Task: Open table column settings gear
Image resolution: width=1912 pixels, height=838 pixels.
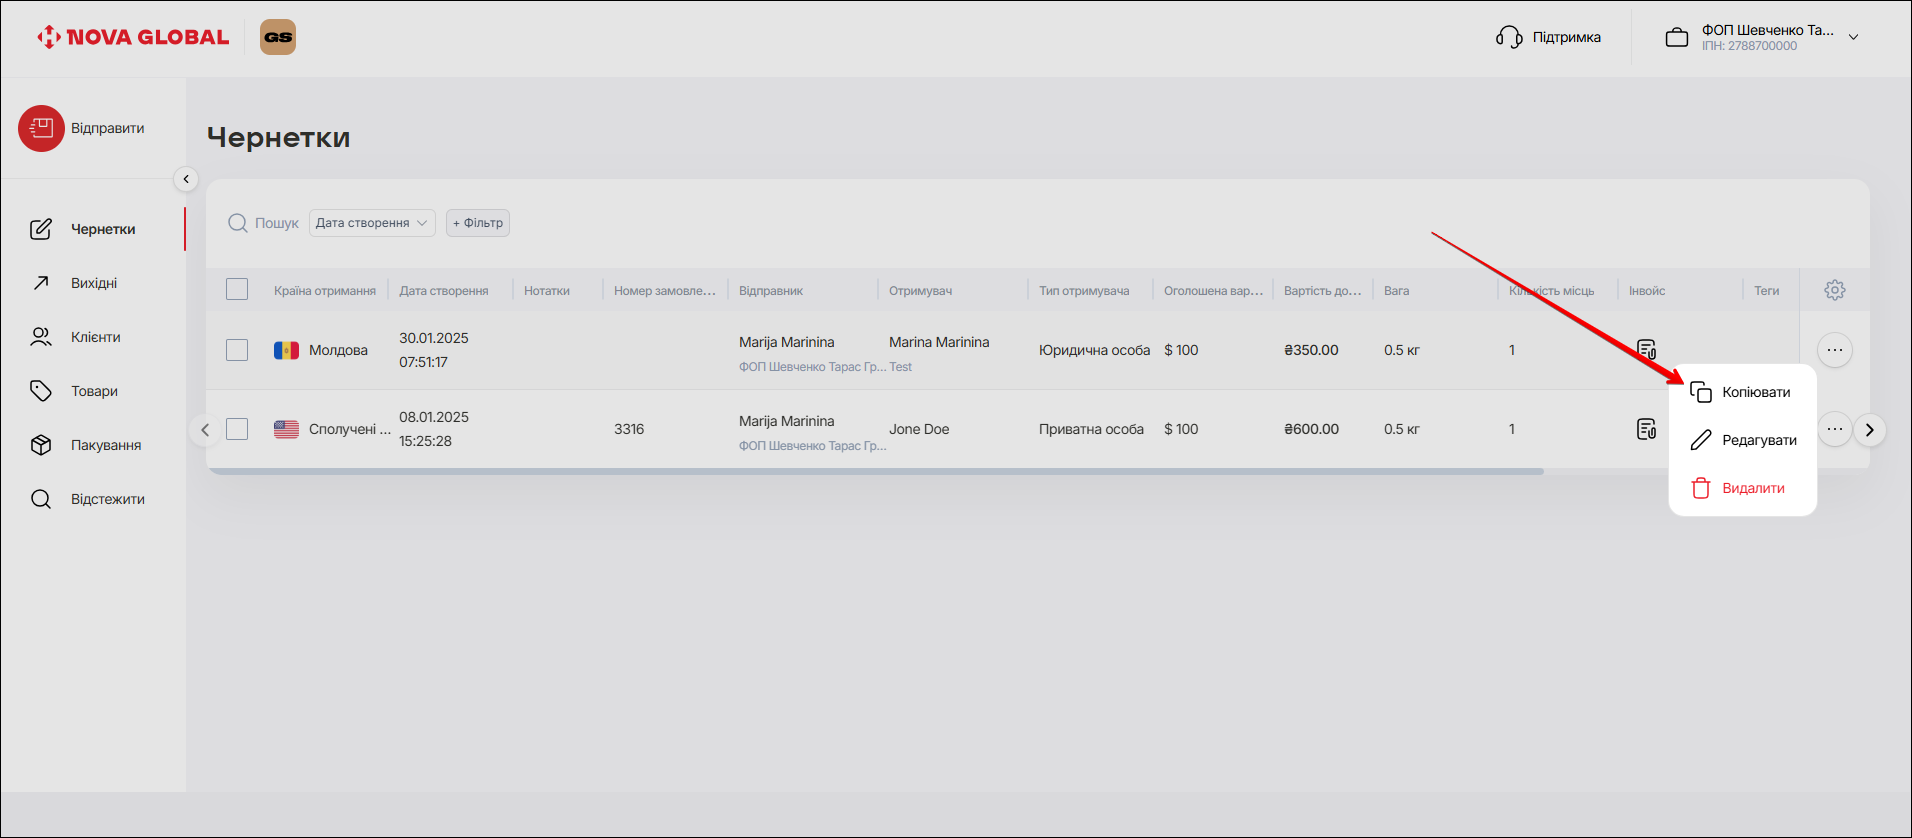Action: 1834,290
